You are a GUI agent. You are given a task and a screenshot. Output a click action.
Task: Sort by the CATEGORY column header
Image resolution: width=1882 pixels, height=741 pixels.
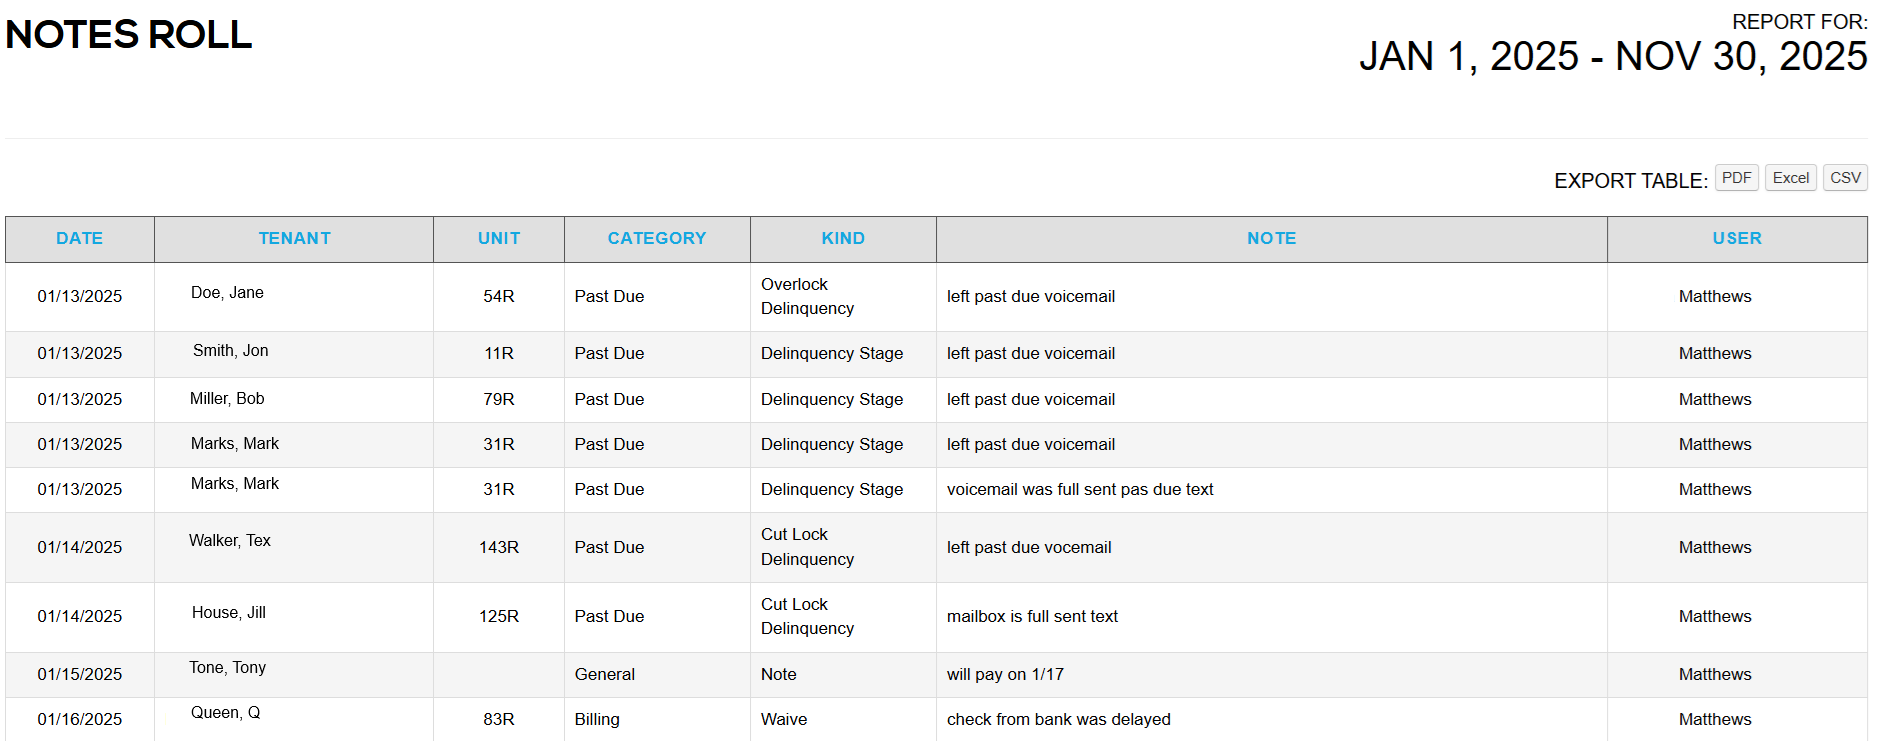657,239
